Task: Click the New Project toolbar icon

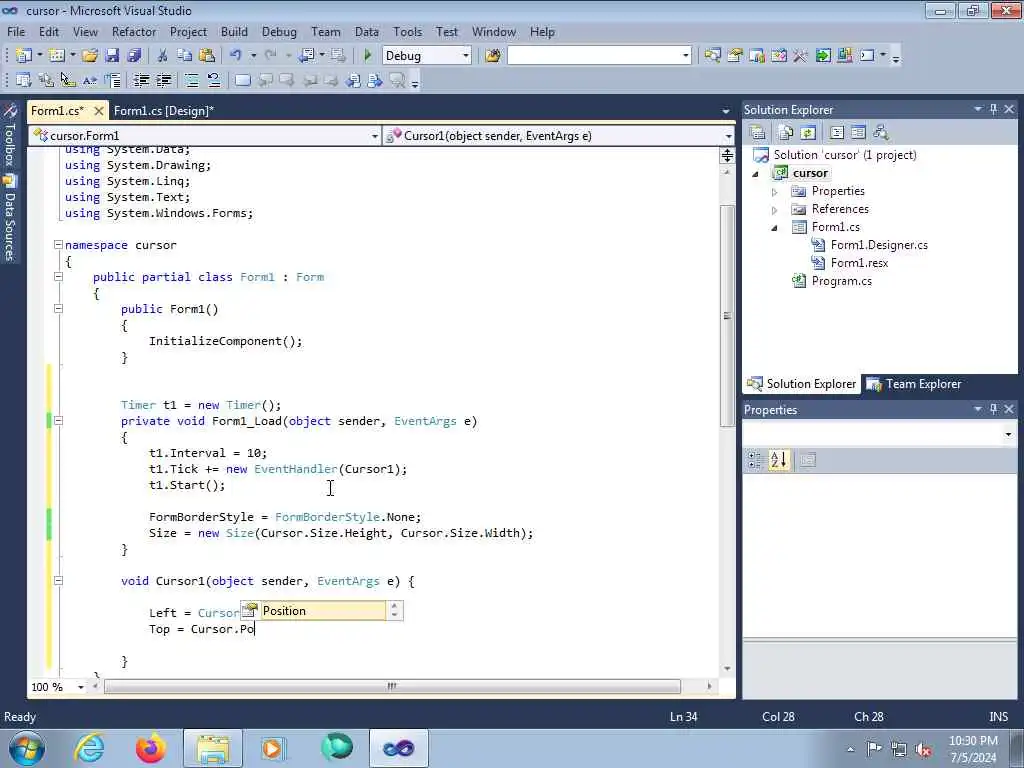Action: pos(24,56)
